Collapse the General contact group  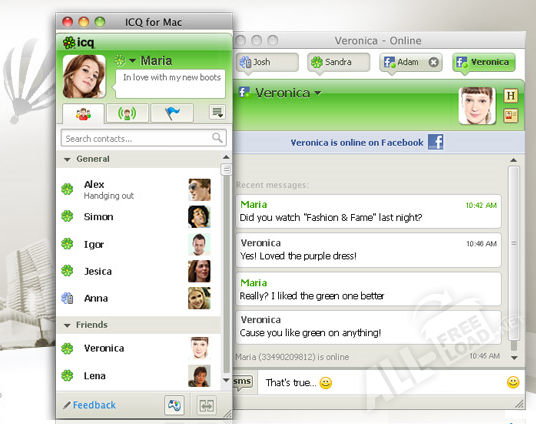click(67, 159)
